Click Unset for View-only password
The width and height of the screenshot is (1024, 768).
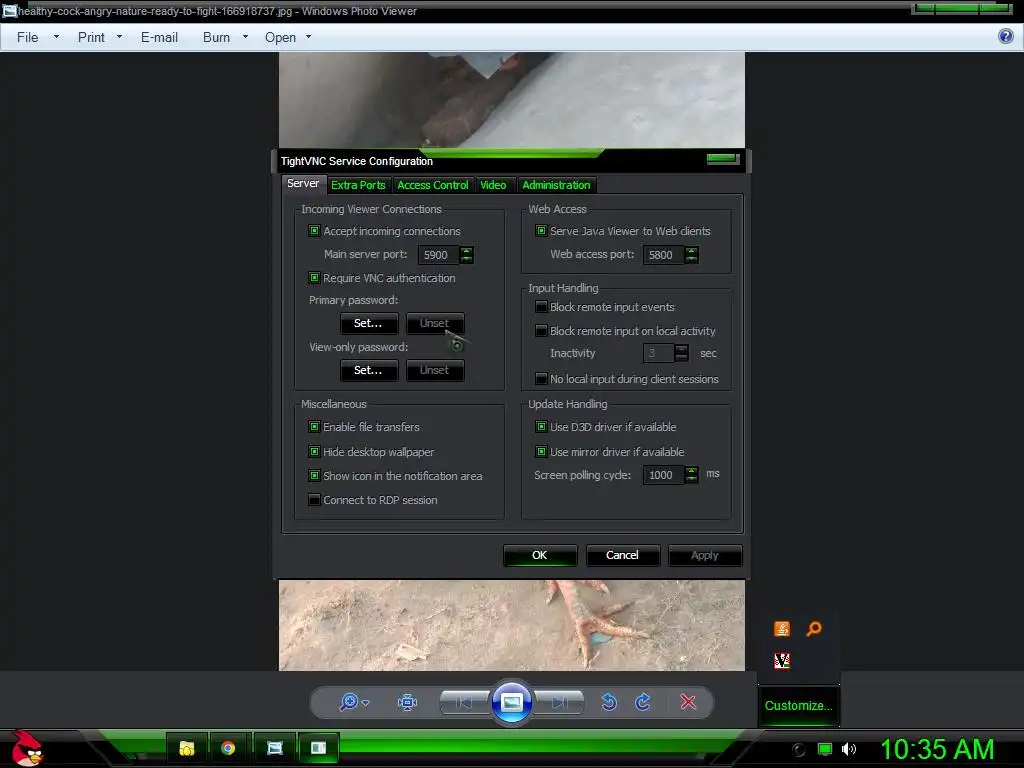[x=435, y=370]
